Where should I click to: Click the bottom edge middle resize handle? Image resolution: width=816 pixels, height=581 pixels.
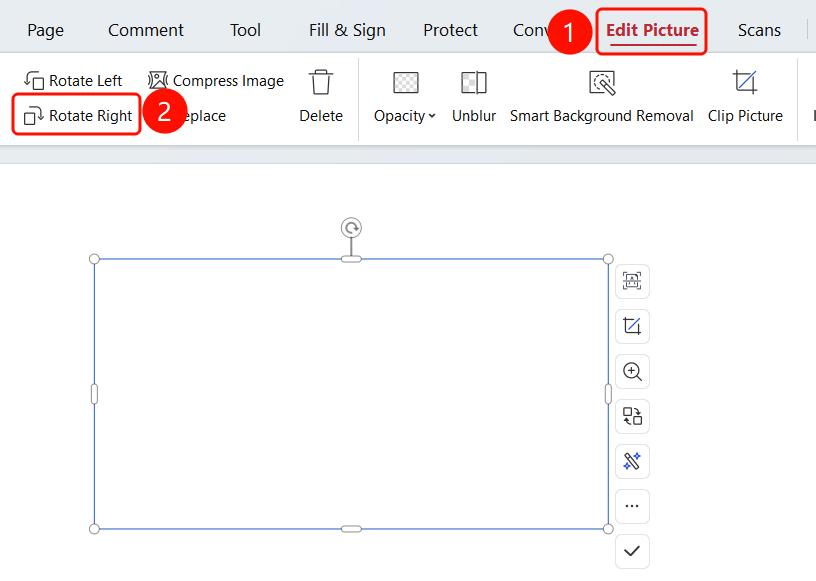pyautogui.click(x=351, y=529)
